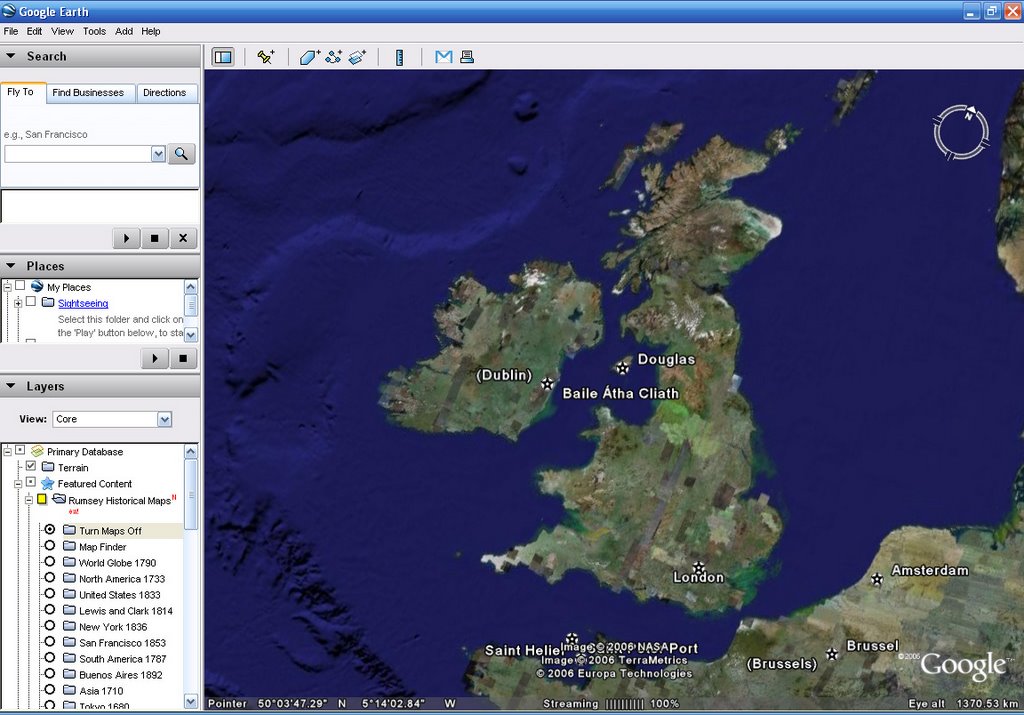Toggle the sidebar panel icon in toolbar
1024x715 pixels.
click(x=223, y=57)
